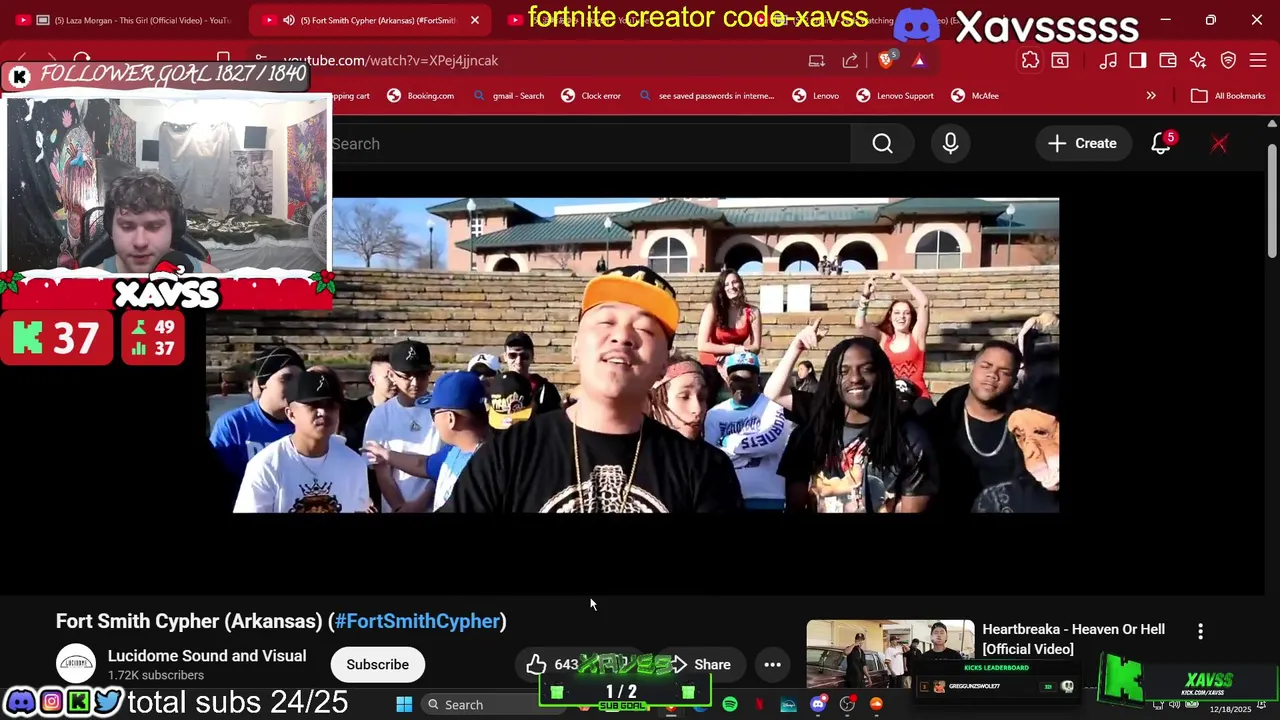Focus the YouTube Search field

tap(590, 144)
